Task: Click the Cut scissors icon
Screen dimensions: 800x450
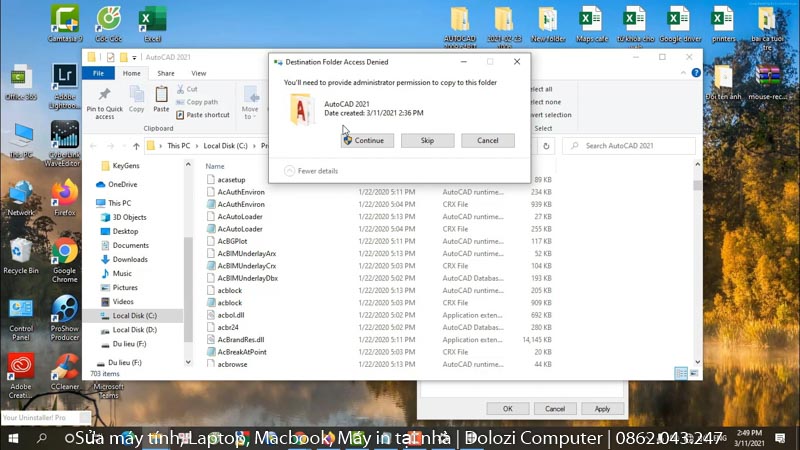Action: [x=180, y=89]
